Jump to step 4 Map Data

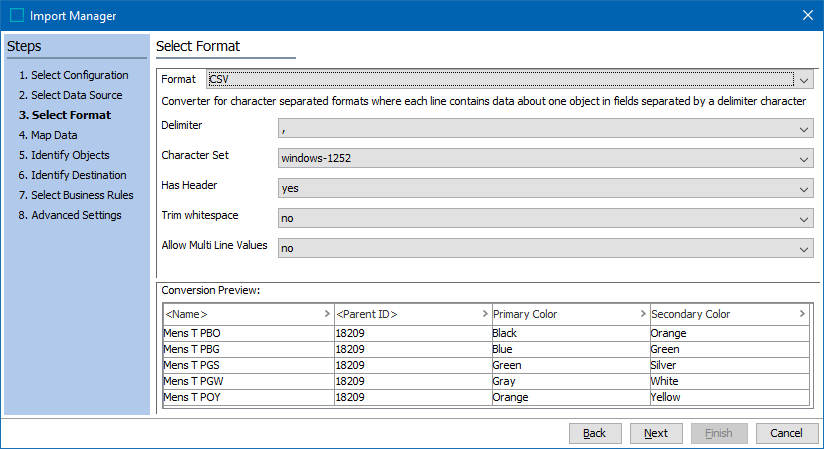tap(48, 135)
